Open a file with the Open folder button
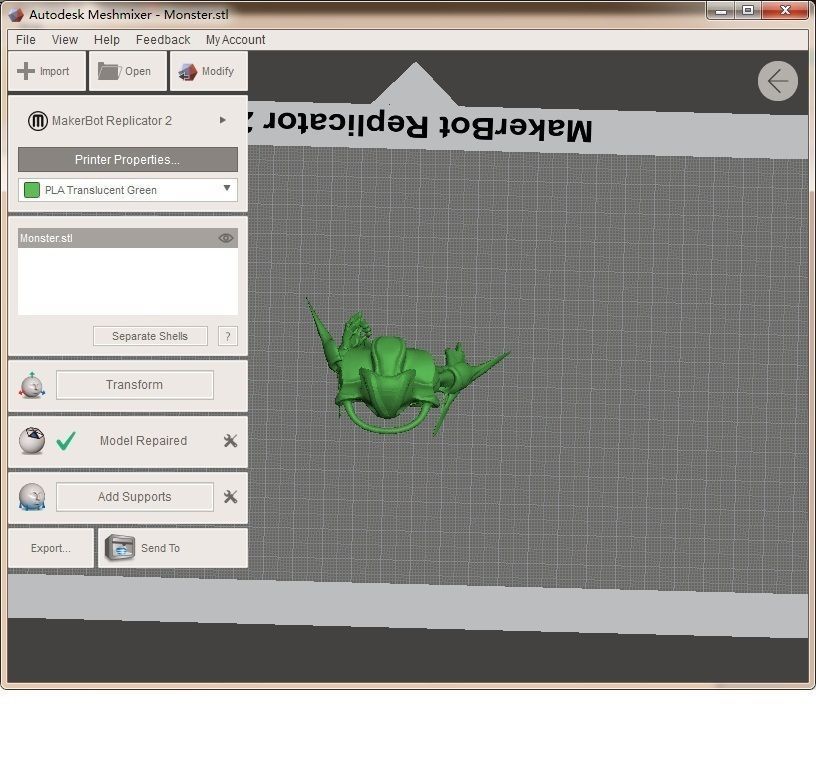 [128, 71]
